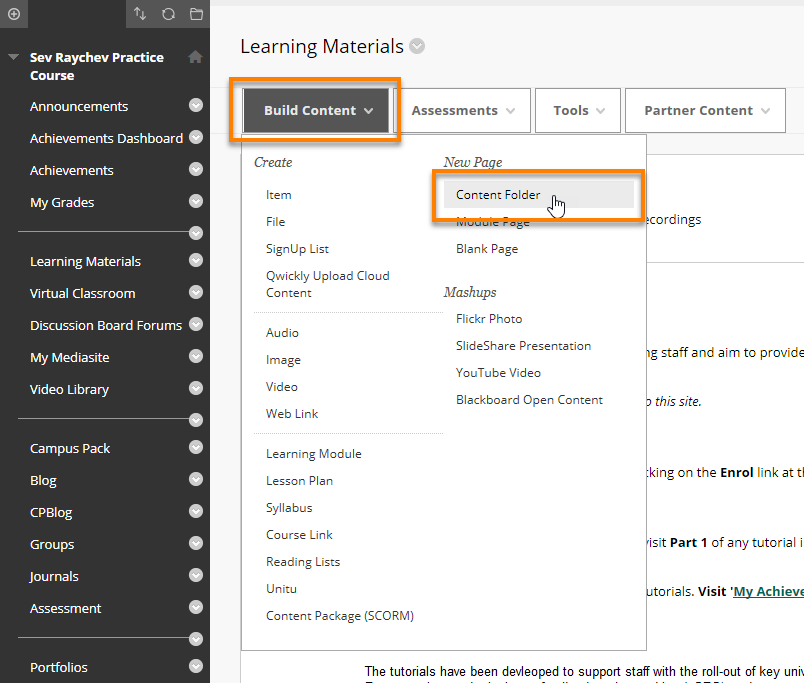Open the Tools dropdown menu
The image size is (804, 683).
tap(578, 111)
